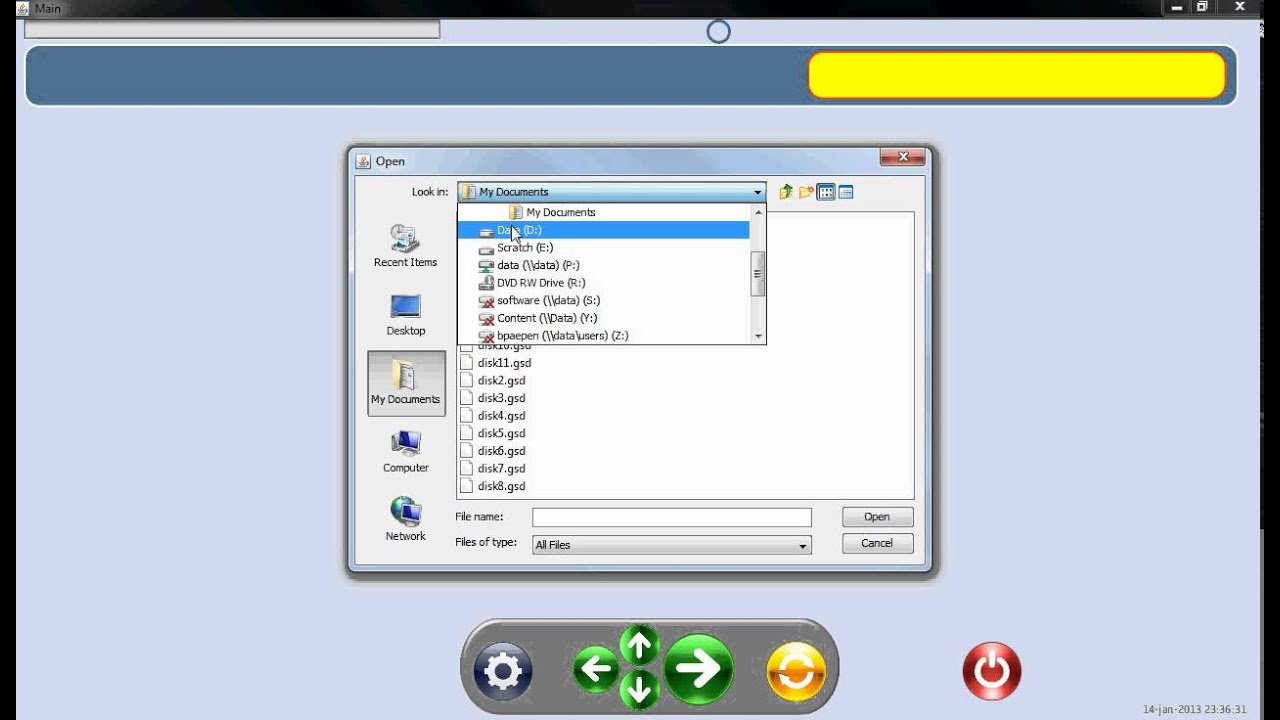Select bpaepen (\\data\users) (Z:) drive

(603, 336)
